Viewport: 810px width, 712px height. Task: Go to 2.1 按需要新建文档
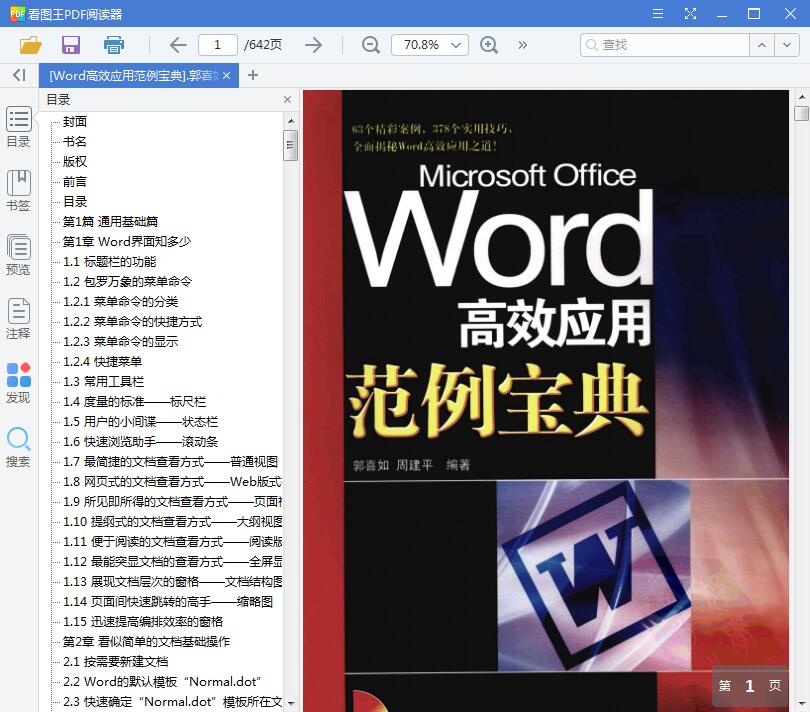(115, 662)
